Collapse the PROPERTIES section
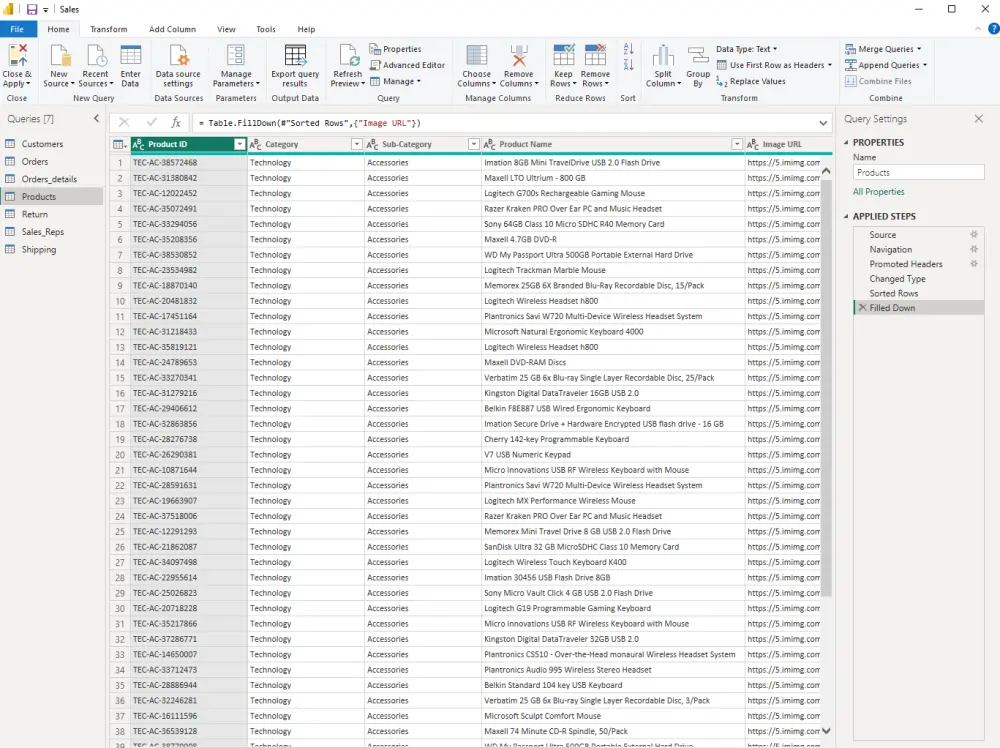The width and height of the screenshot is (1000, 748). pos(846,143)
